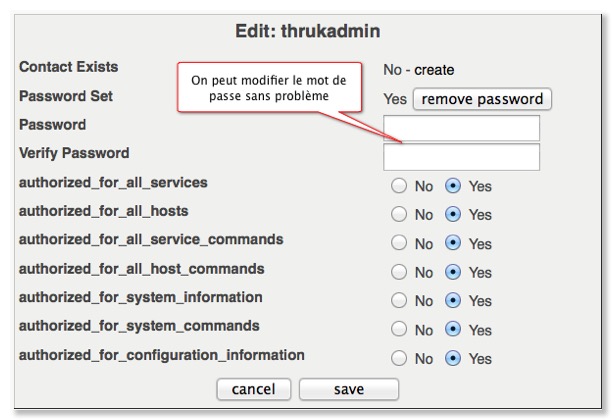Set authorized_for_all_hosts to Yes
Viewport: 612px width, 420px height.
tap(452, 214)
